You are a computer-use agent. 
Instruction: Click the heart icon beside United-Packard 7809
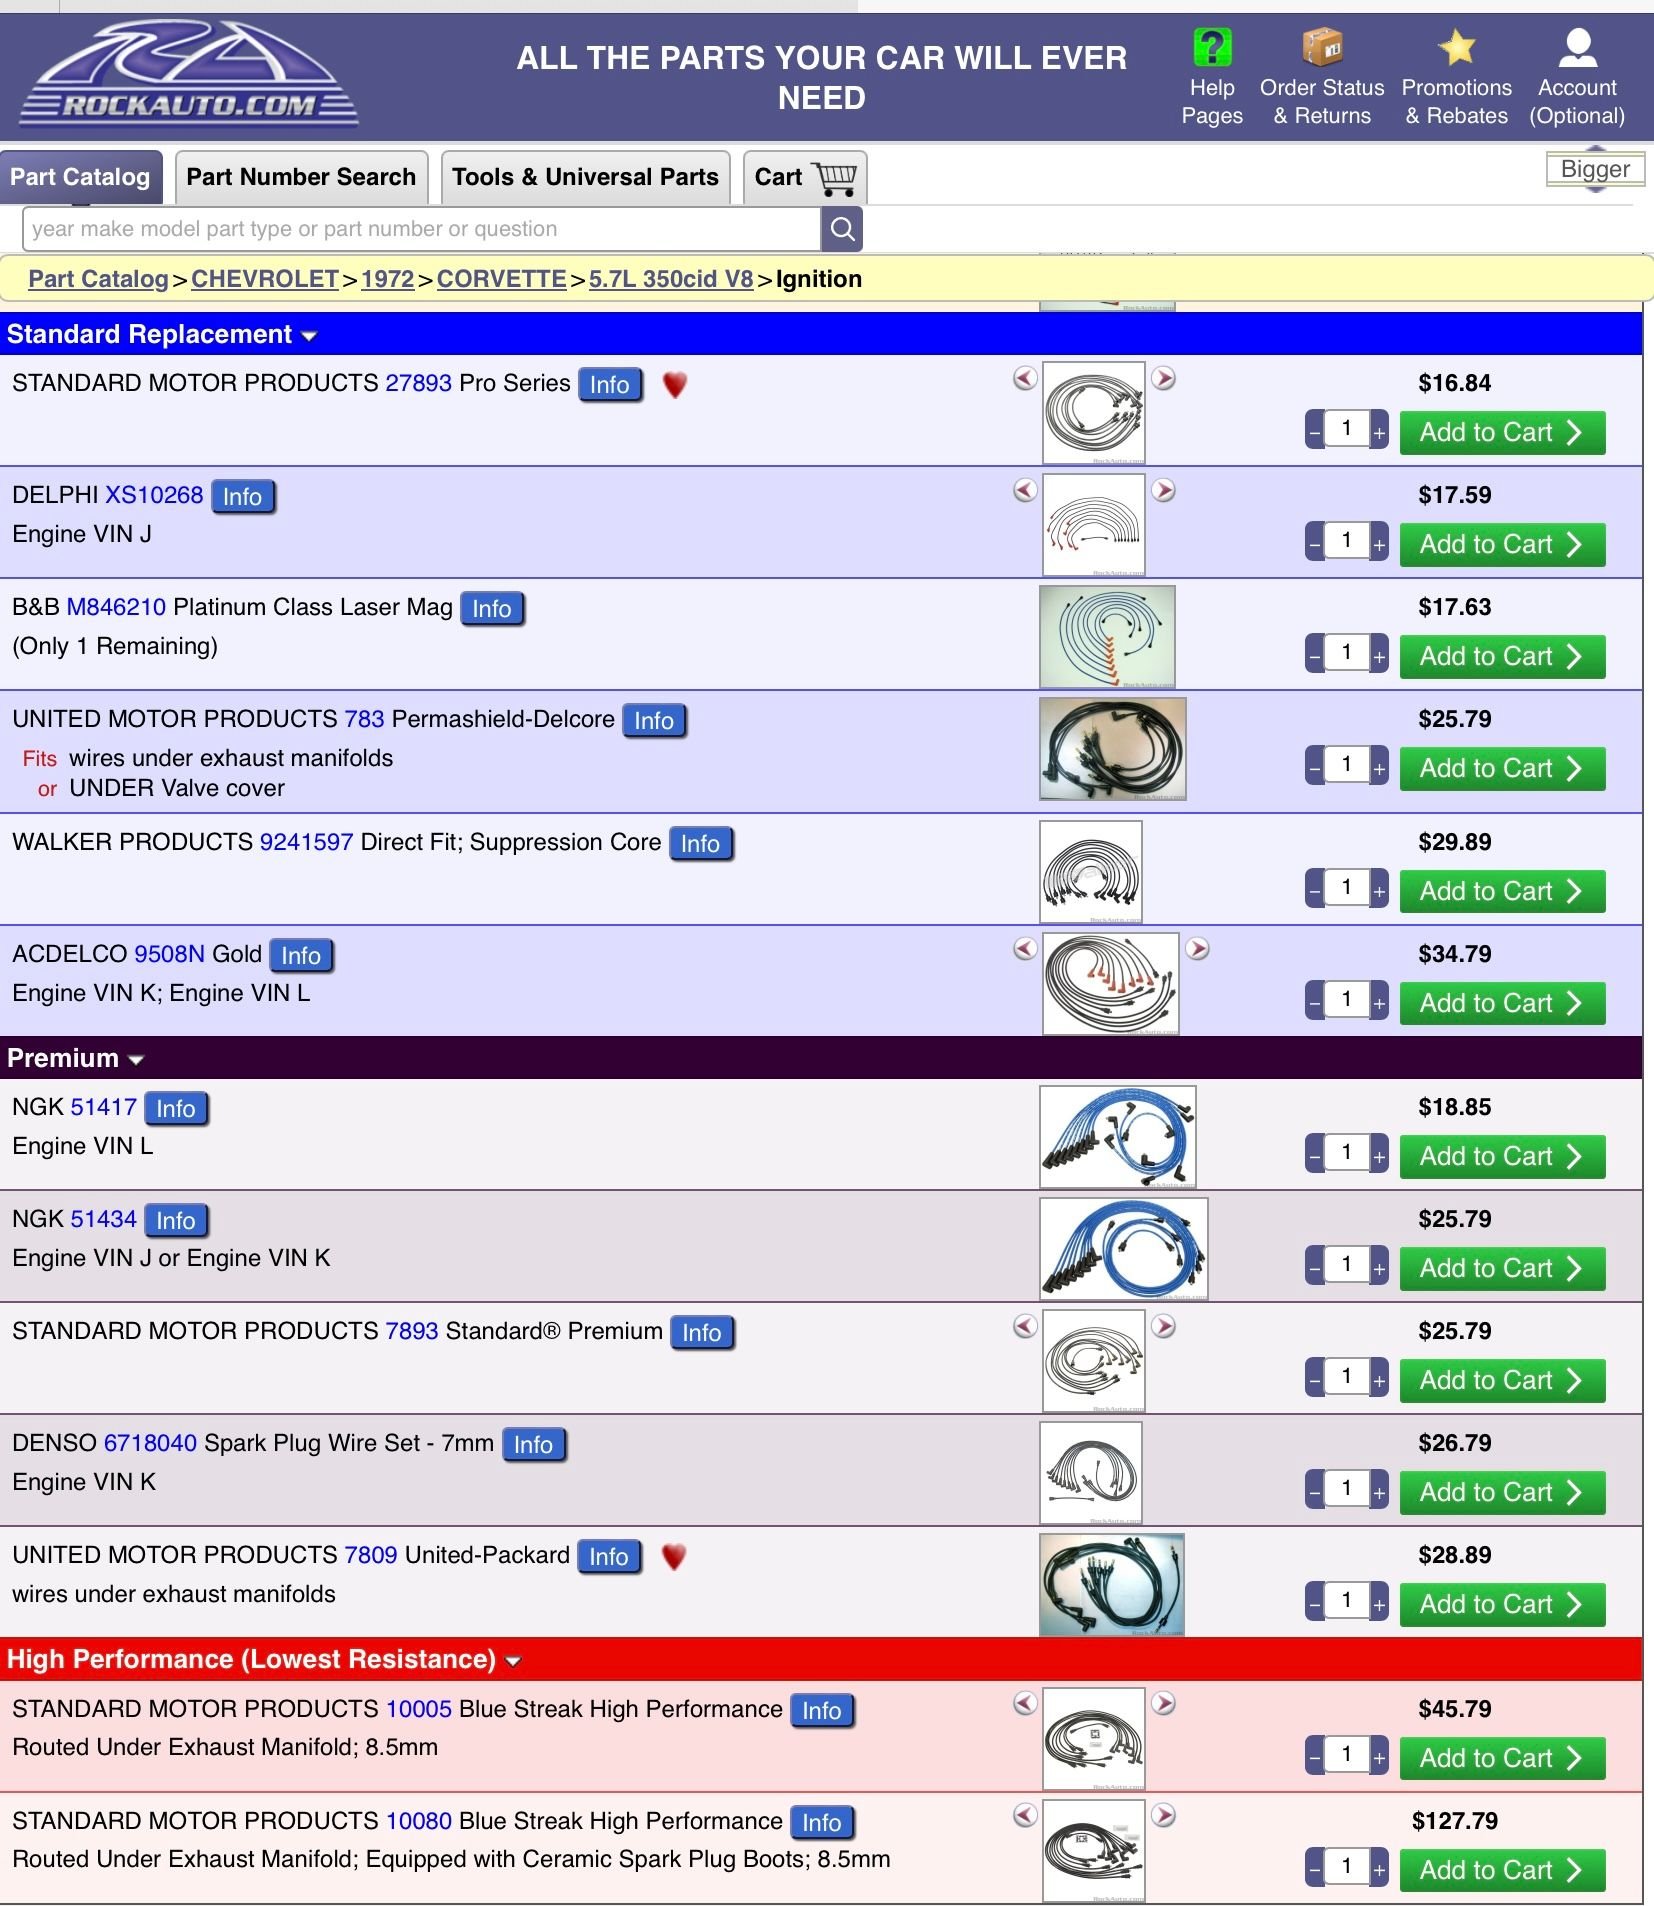tap(674, 1557)
